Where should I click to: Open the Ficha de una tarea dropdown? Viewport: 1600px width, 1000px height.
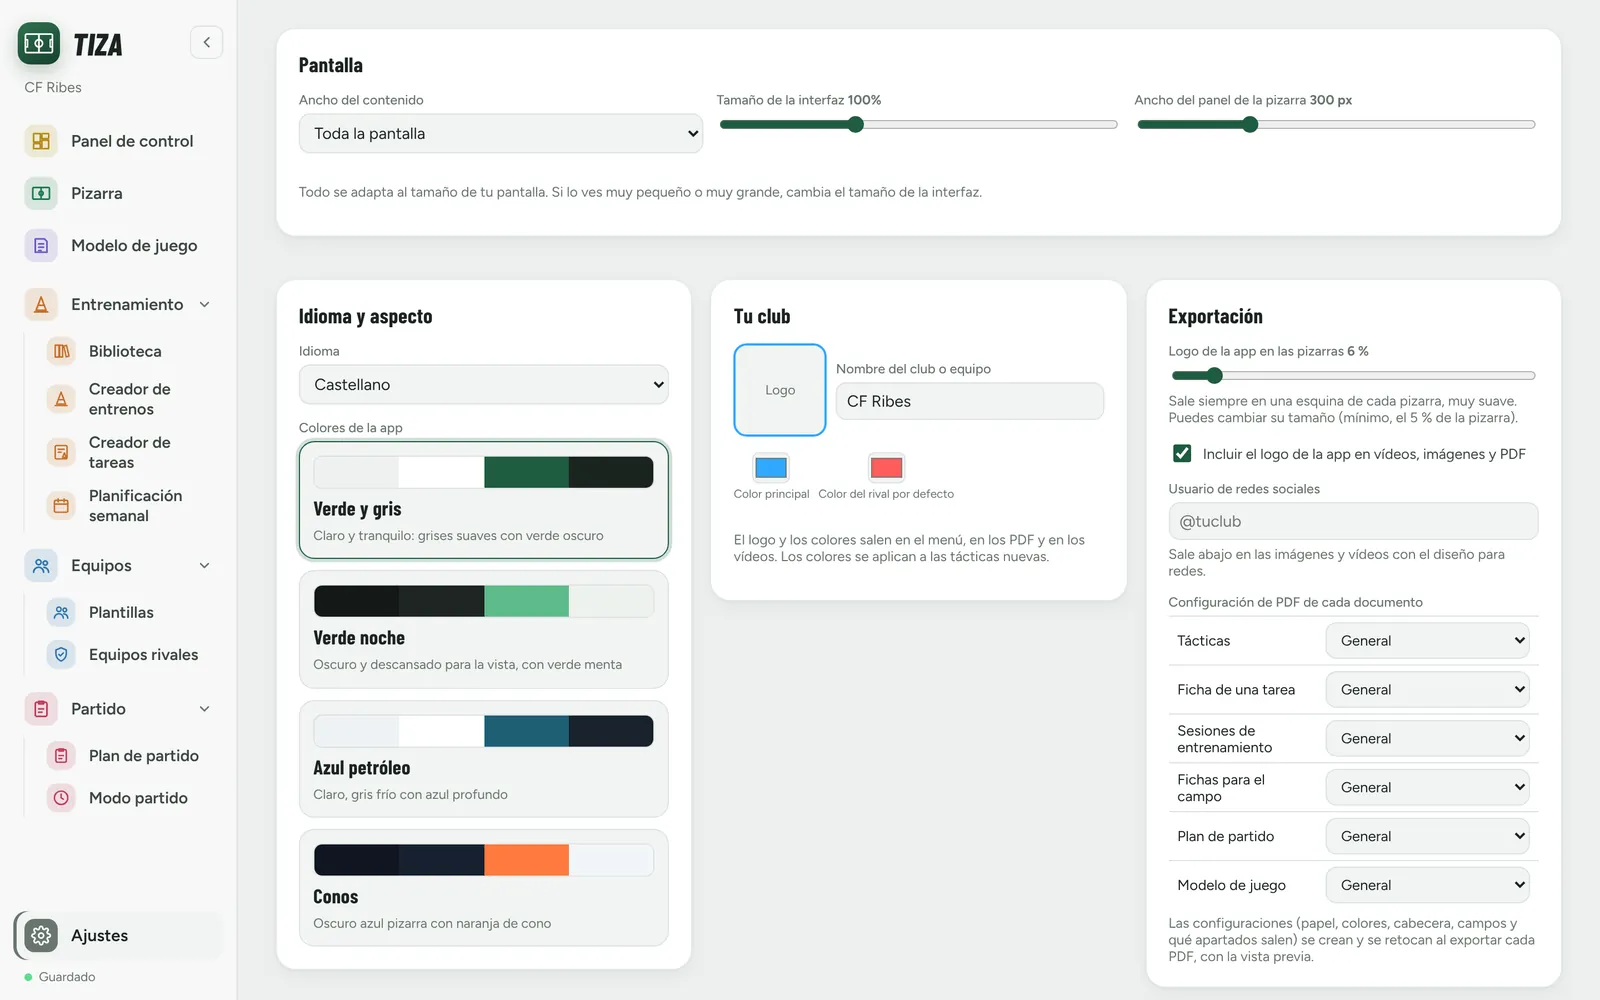[1427, 689]
